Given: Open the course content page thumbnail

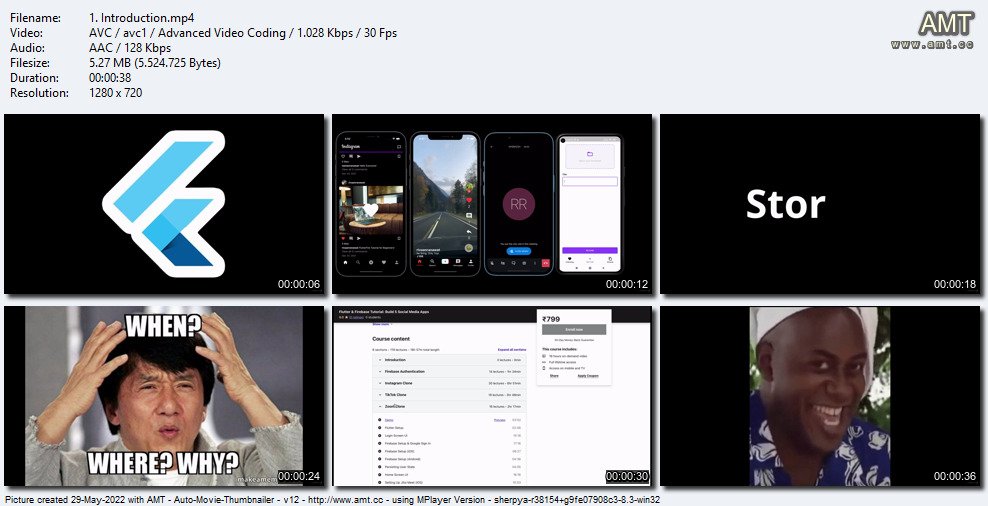Looking at the screenshot, I should coord(492,396).
